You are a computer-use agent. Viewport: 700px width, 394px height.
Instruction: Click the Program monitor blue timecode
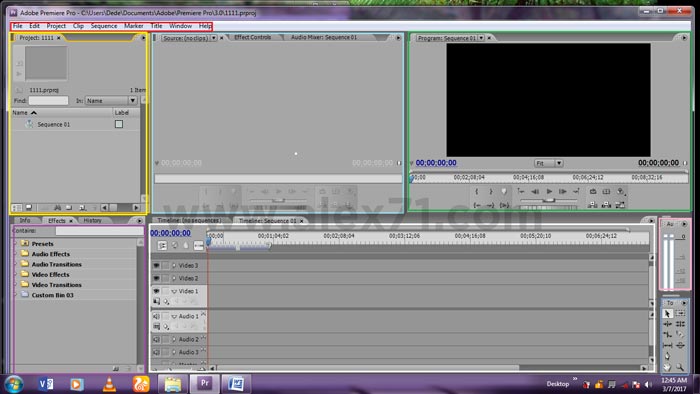436,163
